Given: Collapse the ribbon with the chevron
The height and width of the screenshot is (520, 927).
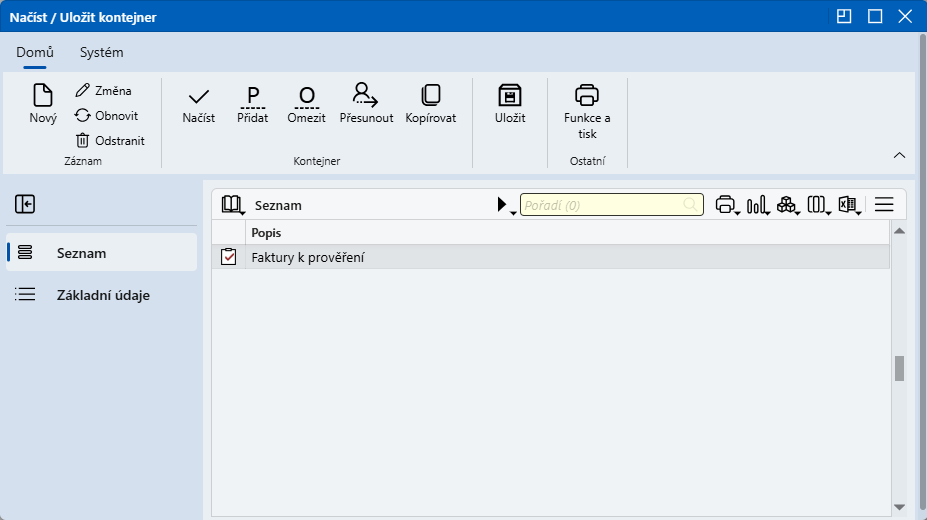Looking at the screenshot, I should coord(899,155).
